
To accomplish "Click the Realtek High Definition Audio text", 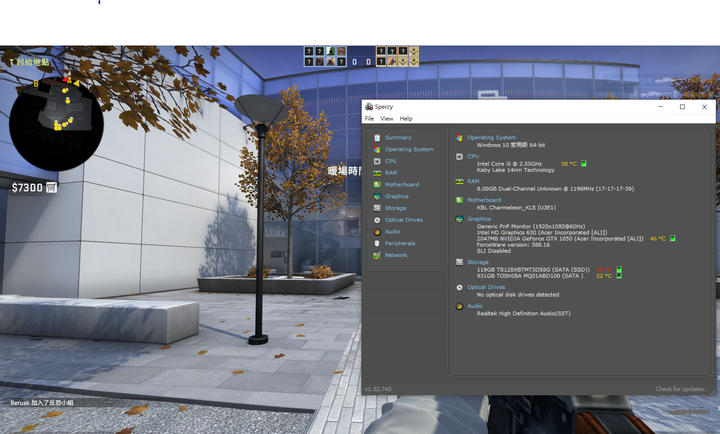I will 523,313.
